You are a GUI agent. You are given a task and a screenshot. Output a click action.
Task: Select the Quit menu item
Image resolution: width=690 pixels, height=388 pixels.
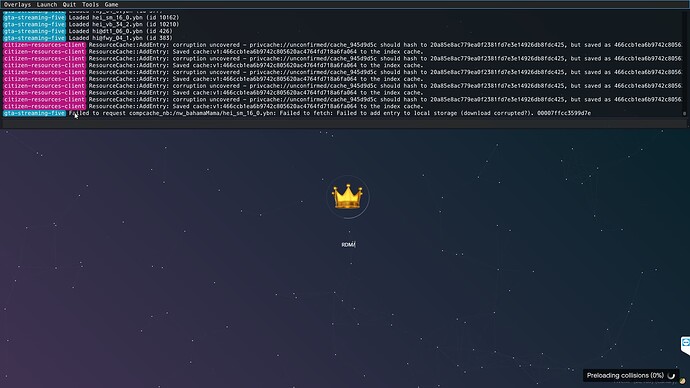pyautogui.click(x=69, y=4)
